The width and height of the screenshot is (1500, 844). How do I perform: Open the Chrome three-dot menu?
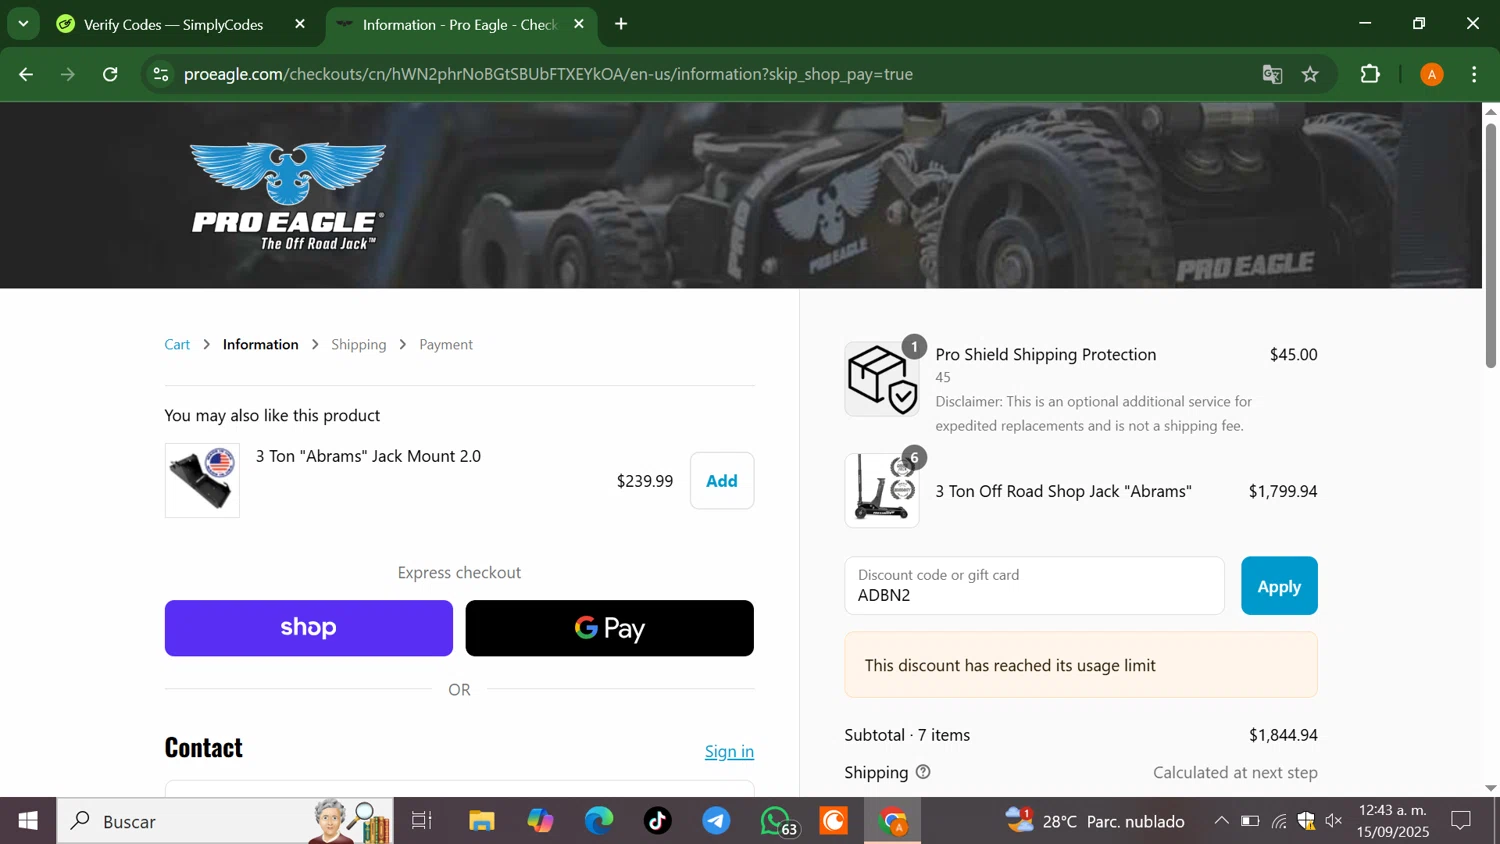1474,74
